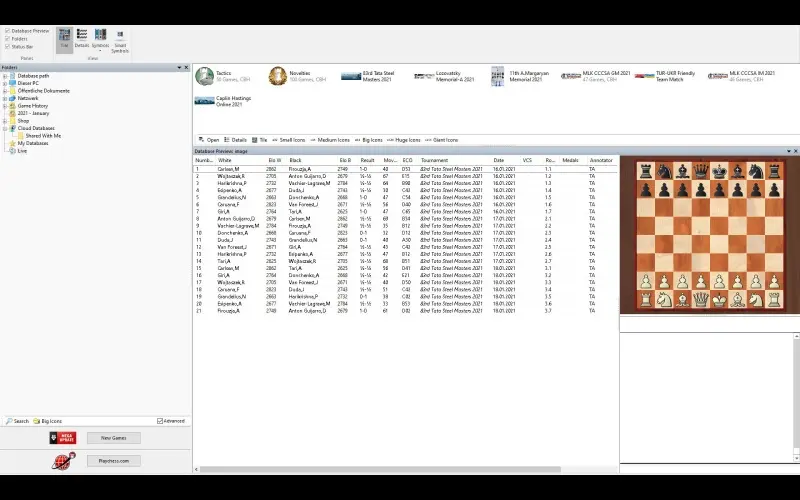Select the Tile view icon in ribbon
Screen dimensions: 800x500
point(64,39)
